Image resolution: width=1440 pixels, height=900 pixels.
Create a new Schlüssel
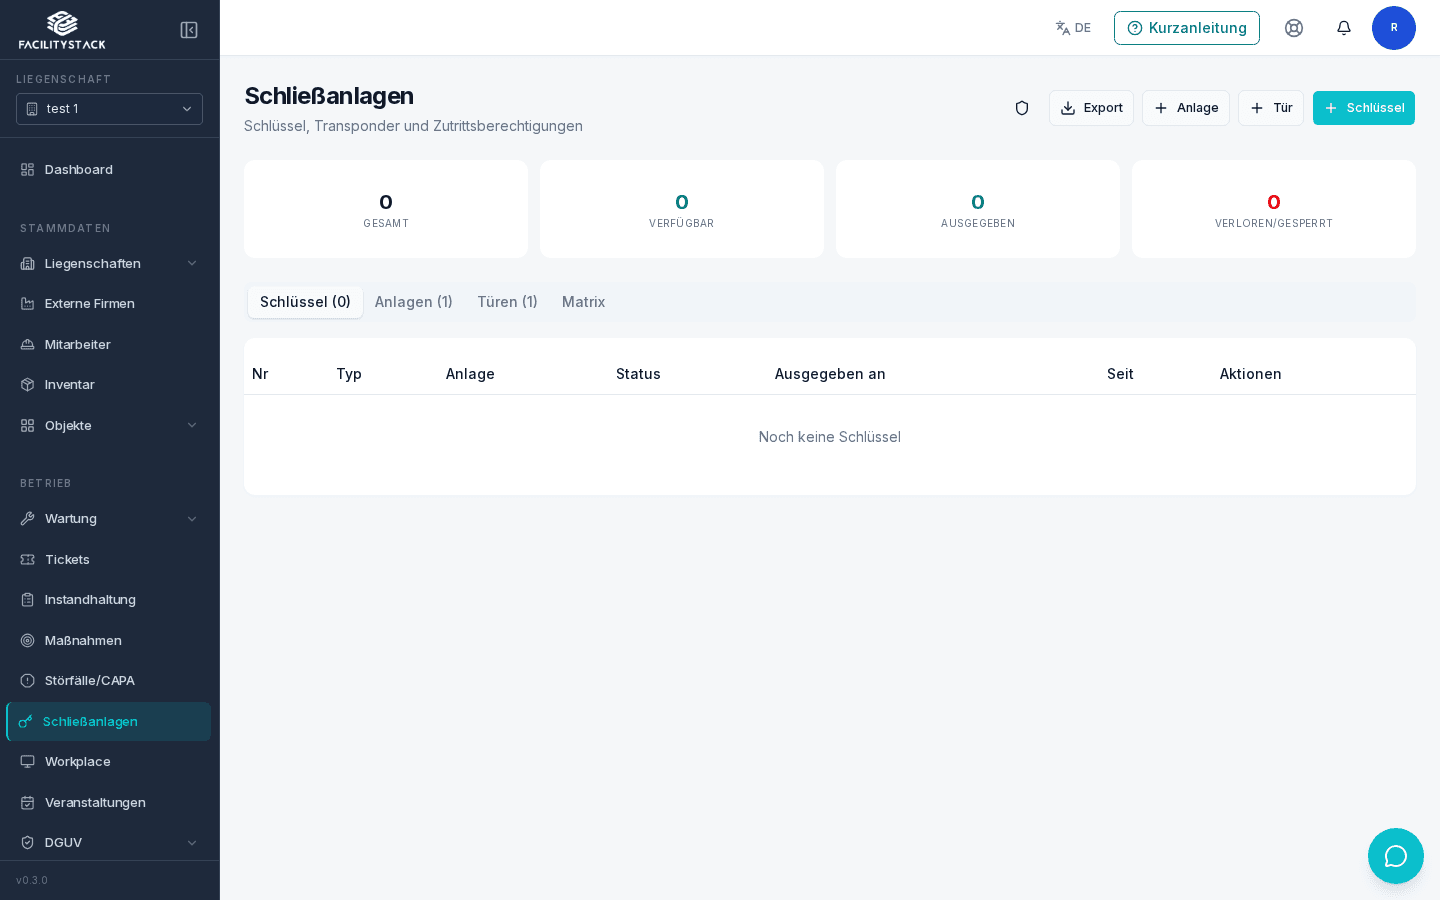click(x=1364, y=108)
